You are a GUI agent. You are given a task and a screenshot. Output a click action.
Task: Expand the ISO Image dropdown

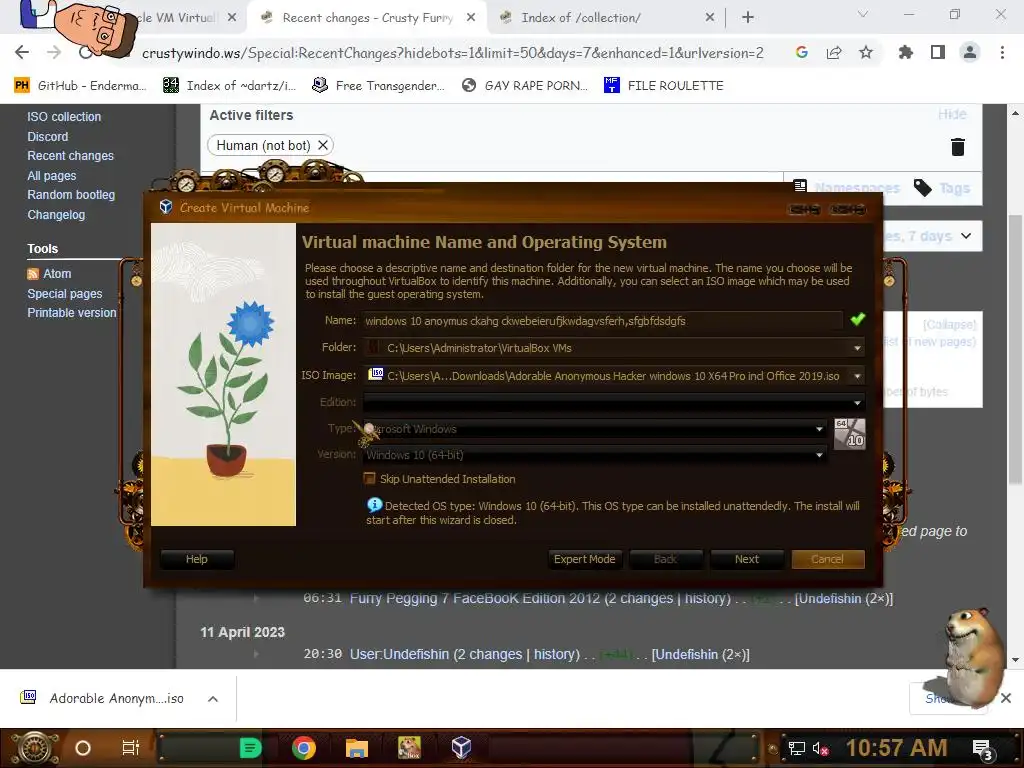[x=857, y=376]
